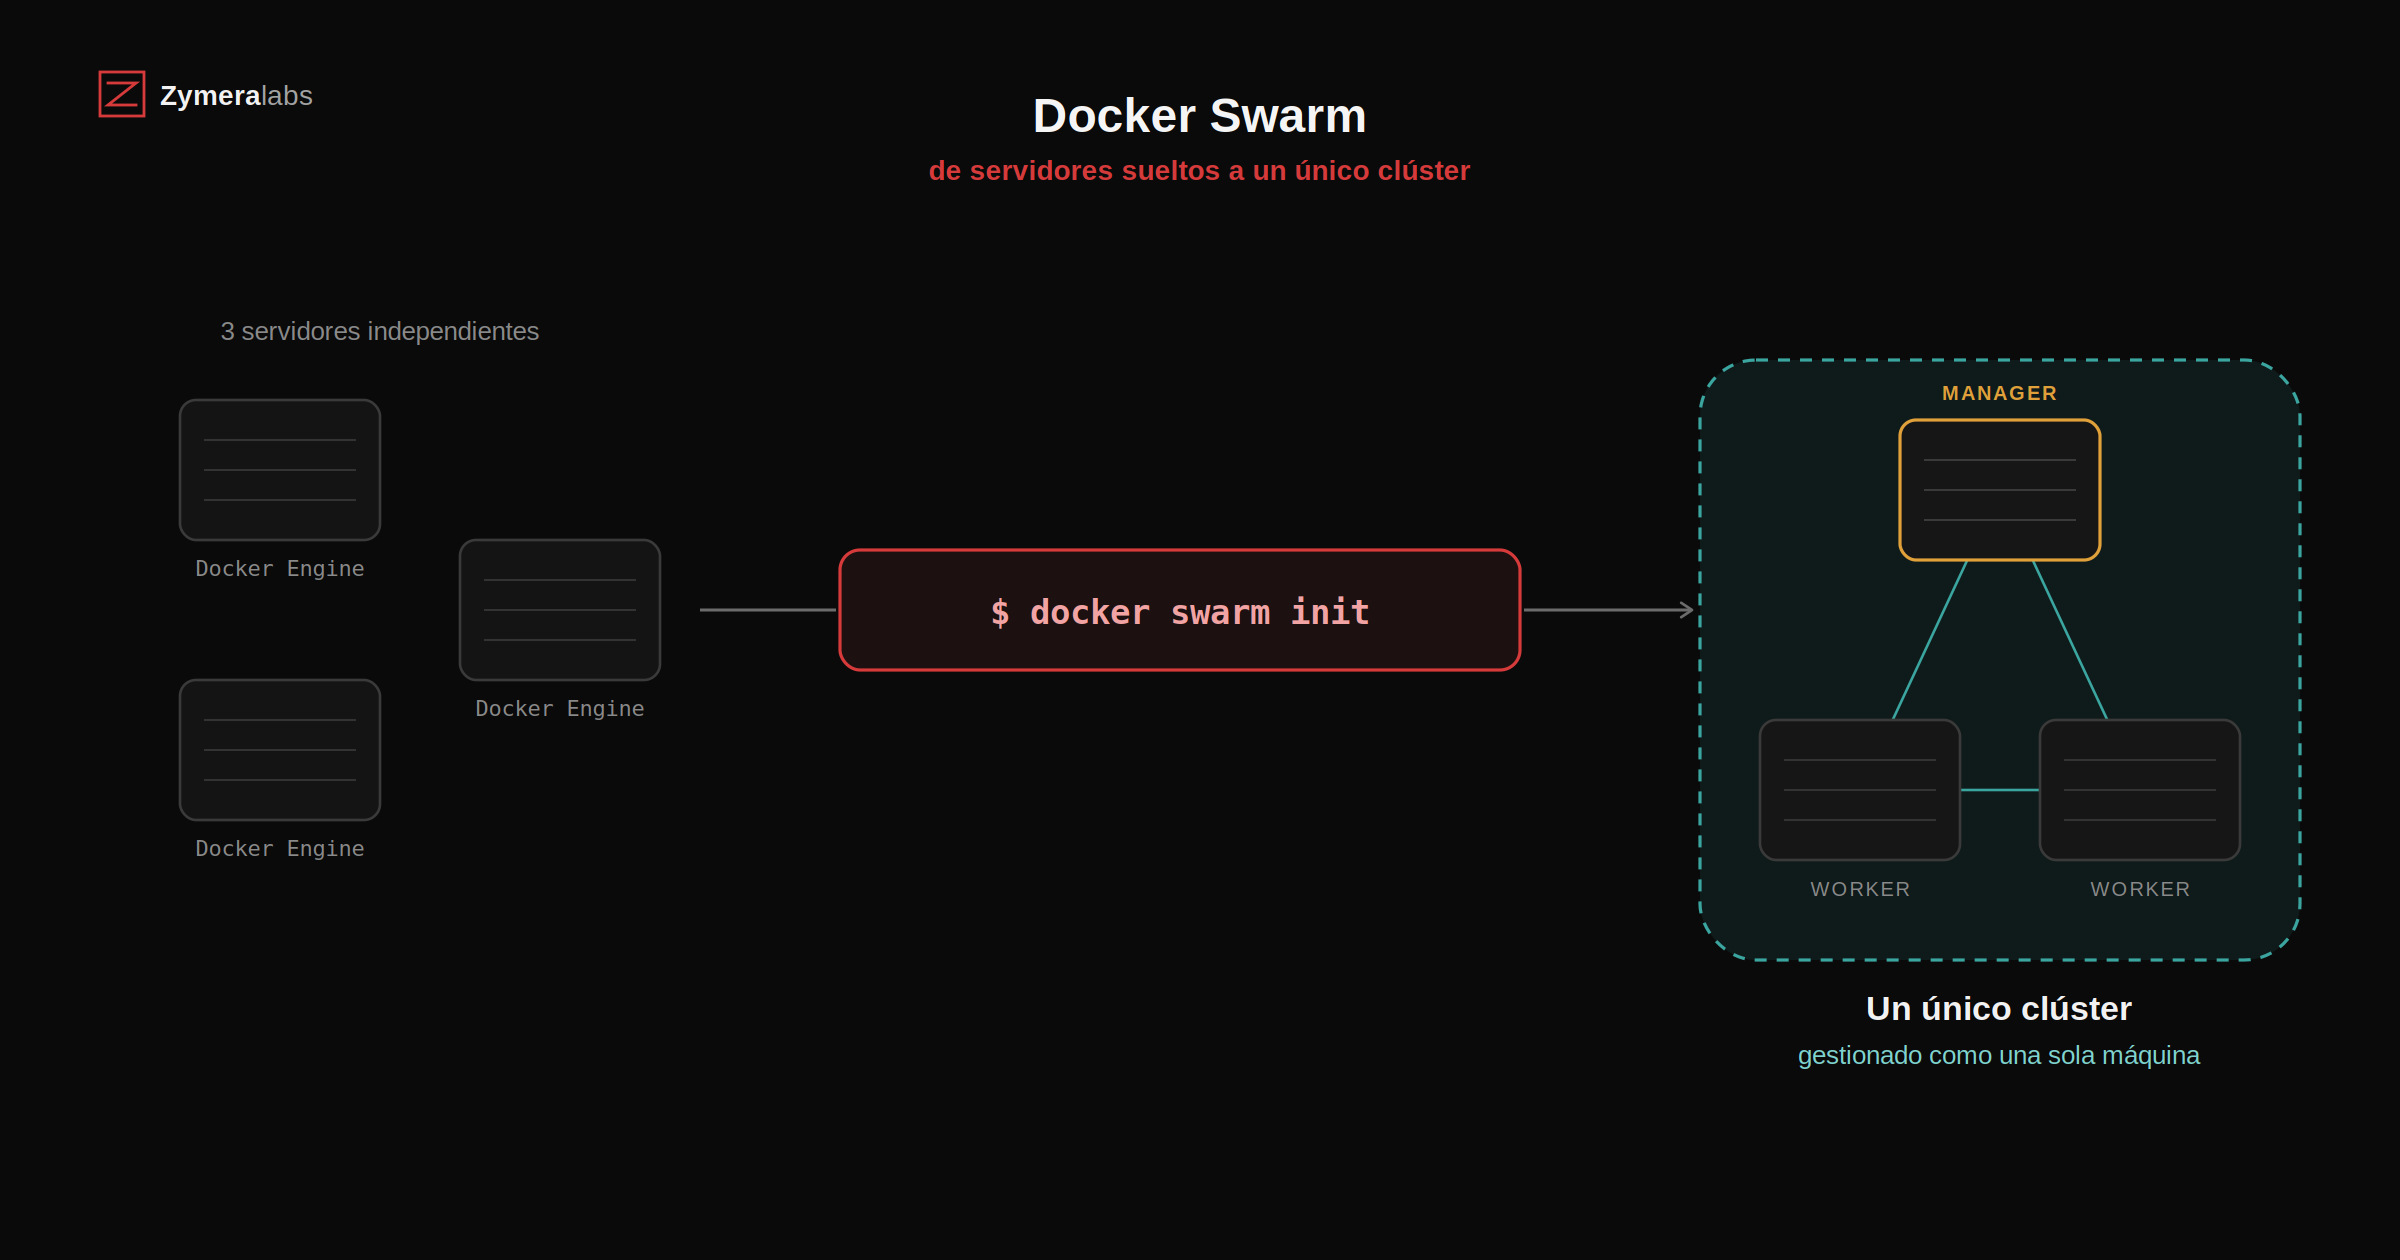Click the red subtitle about único clúster
Screen dimensions: 2400x1260
(1199, 171)
